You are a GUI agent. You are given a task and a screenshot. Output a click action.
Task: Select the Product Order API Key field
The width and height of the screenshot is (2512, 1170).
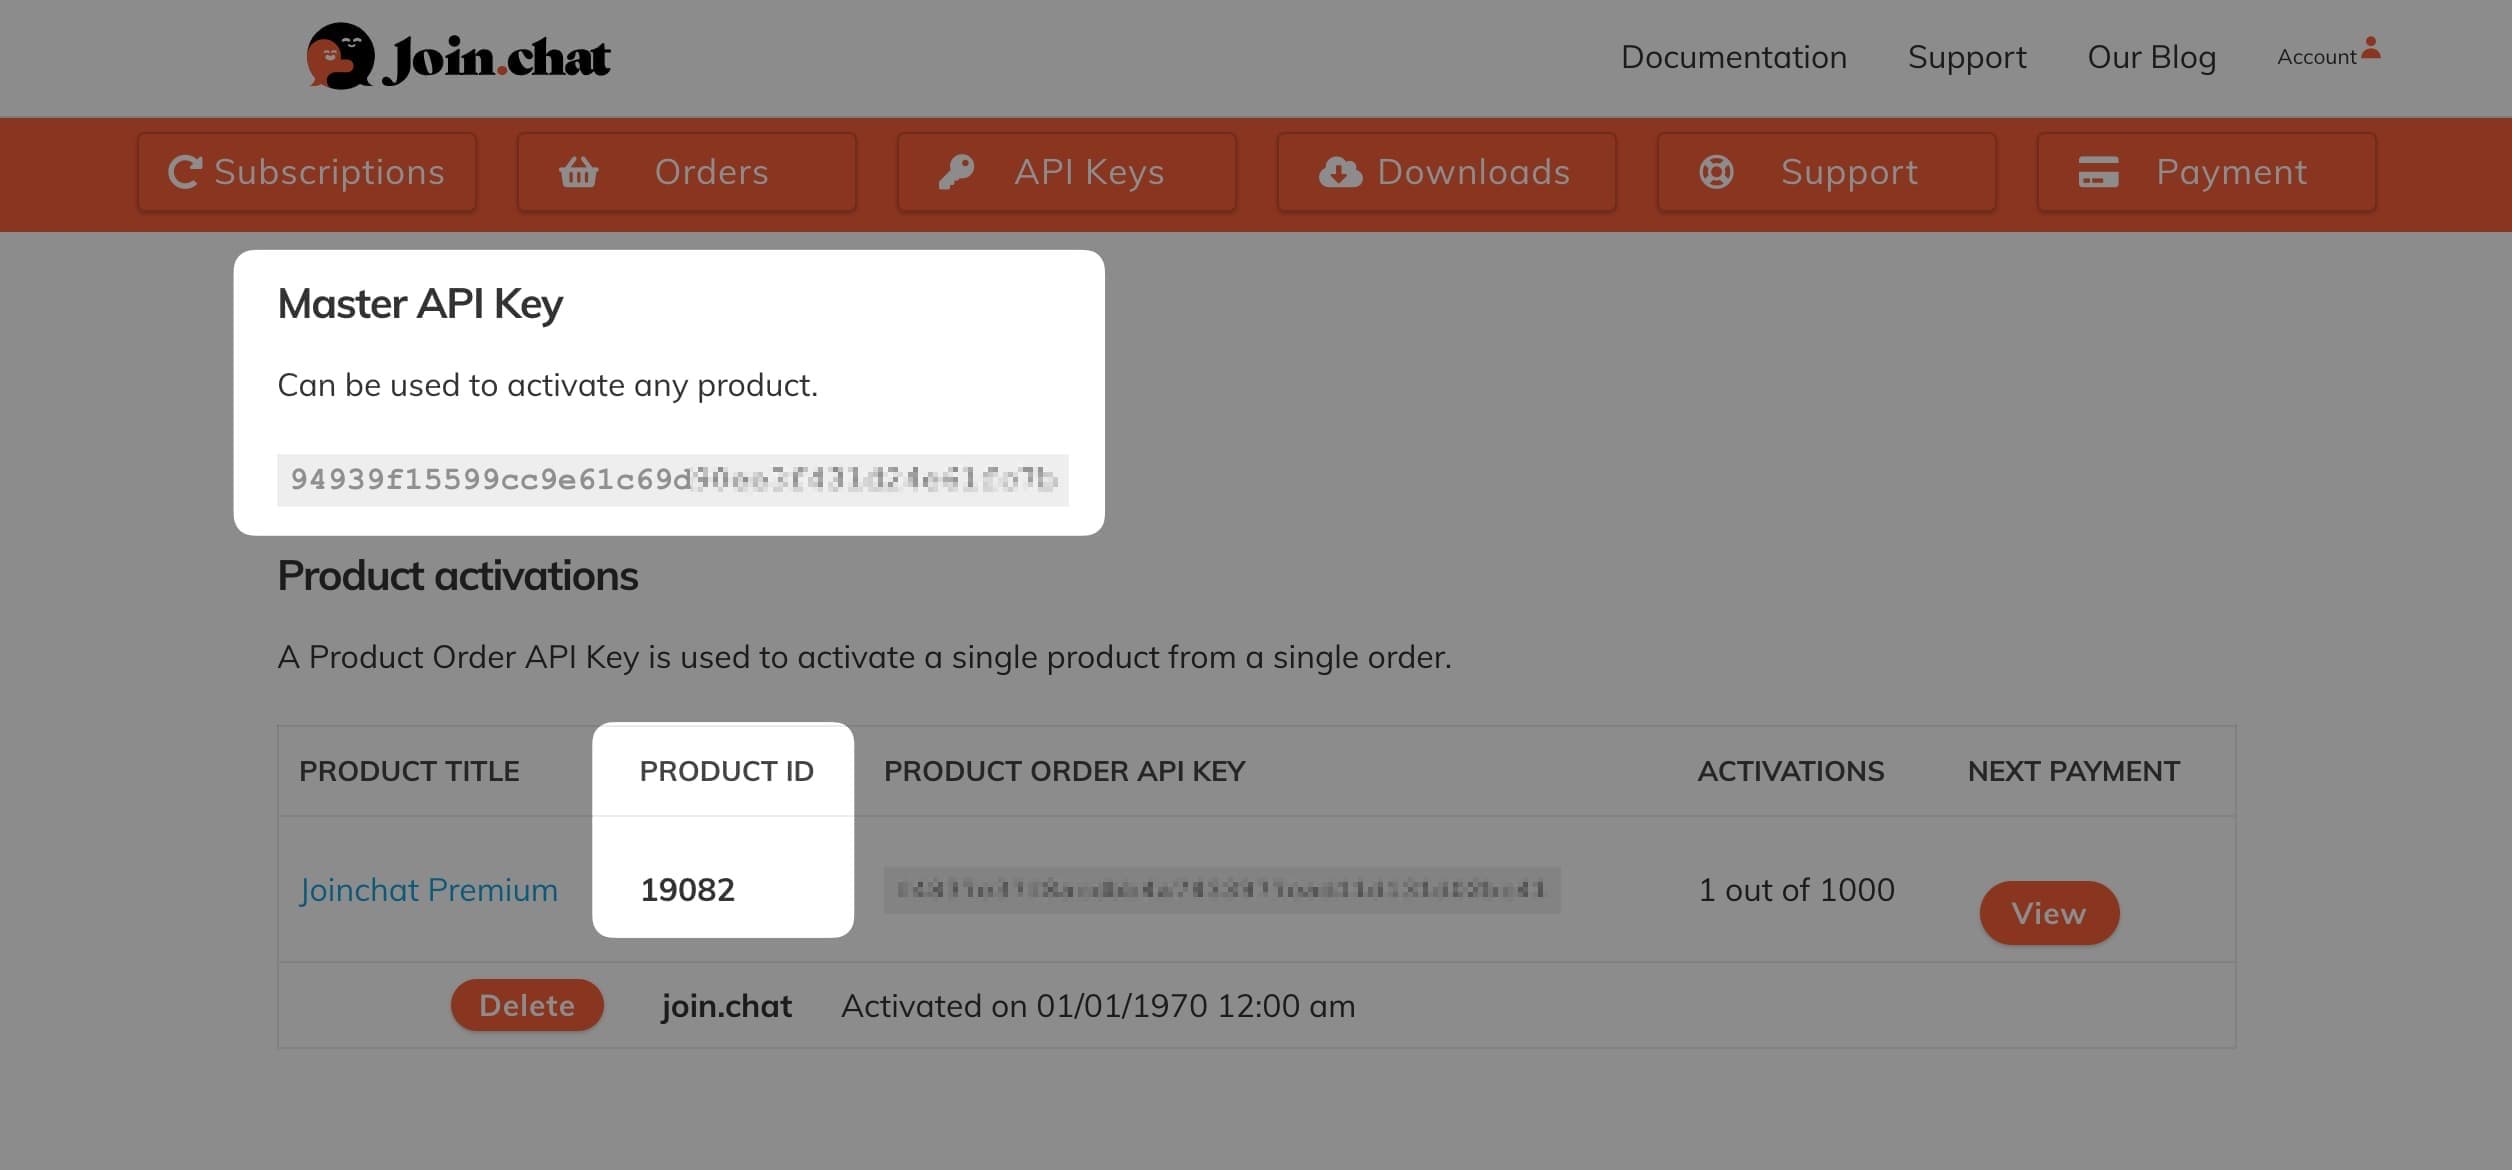tap(1221, 889)
